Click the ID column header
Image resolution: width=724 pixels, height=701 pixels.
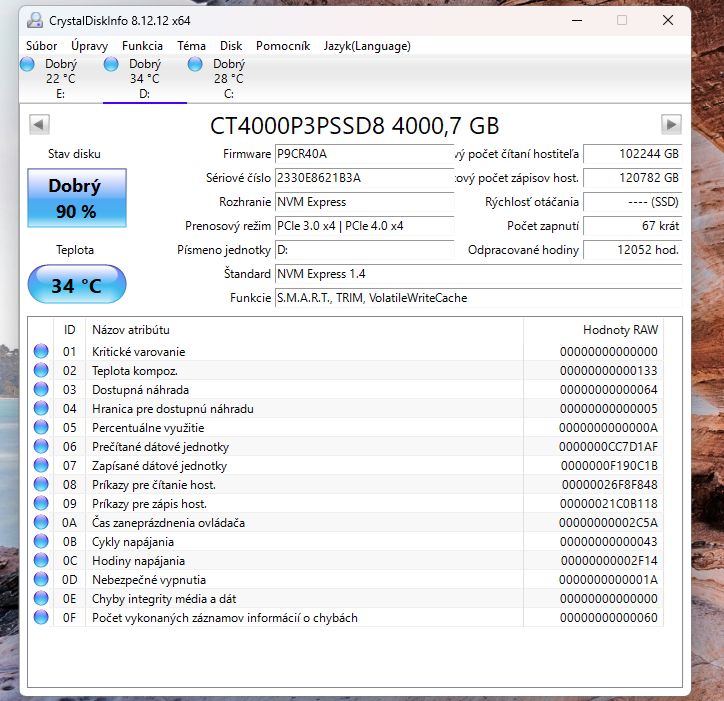coord(69,330)
